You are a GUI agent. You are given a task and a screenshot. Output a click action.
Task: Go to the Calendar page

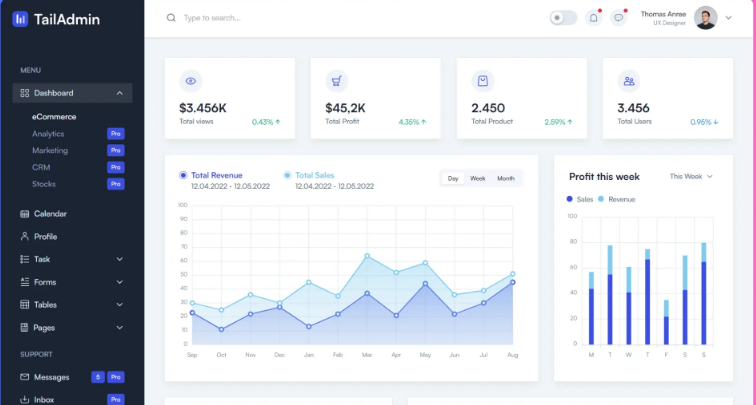50,214
